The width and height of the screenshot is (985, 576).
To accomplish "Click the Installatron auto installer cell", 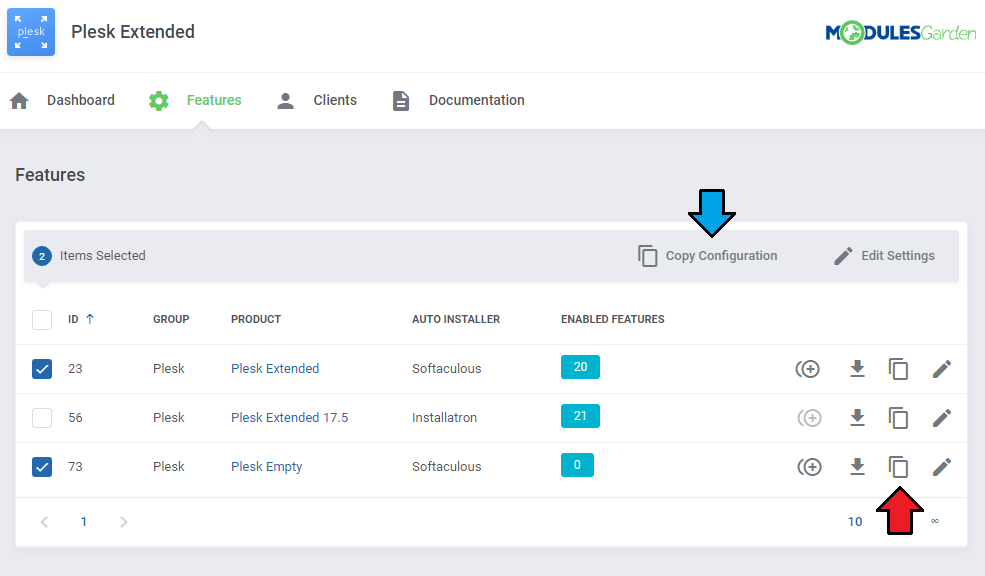I will [x=444, y=418].
